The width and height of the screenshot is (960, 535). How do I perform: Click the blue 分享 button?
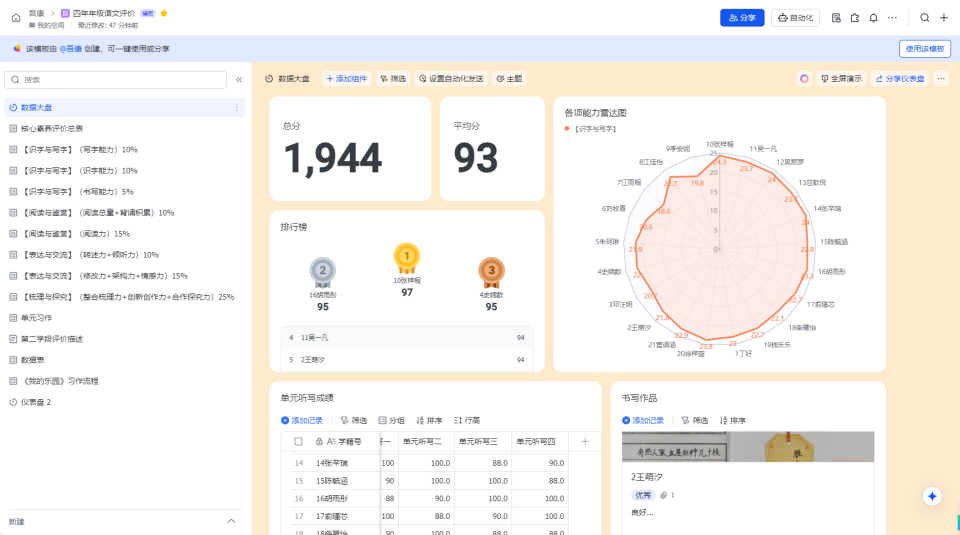point(741,18)
